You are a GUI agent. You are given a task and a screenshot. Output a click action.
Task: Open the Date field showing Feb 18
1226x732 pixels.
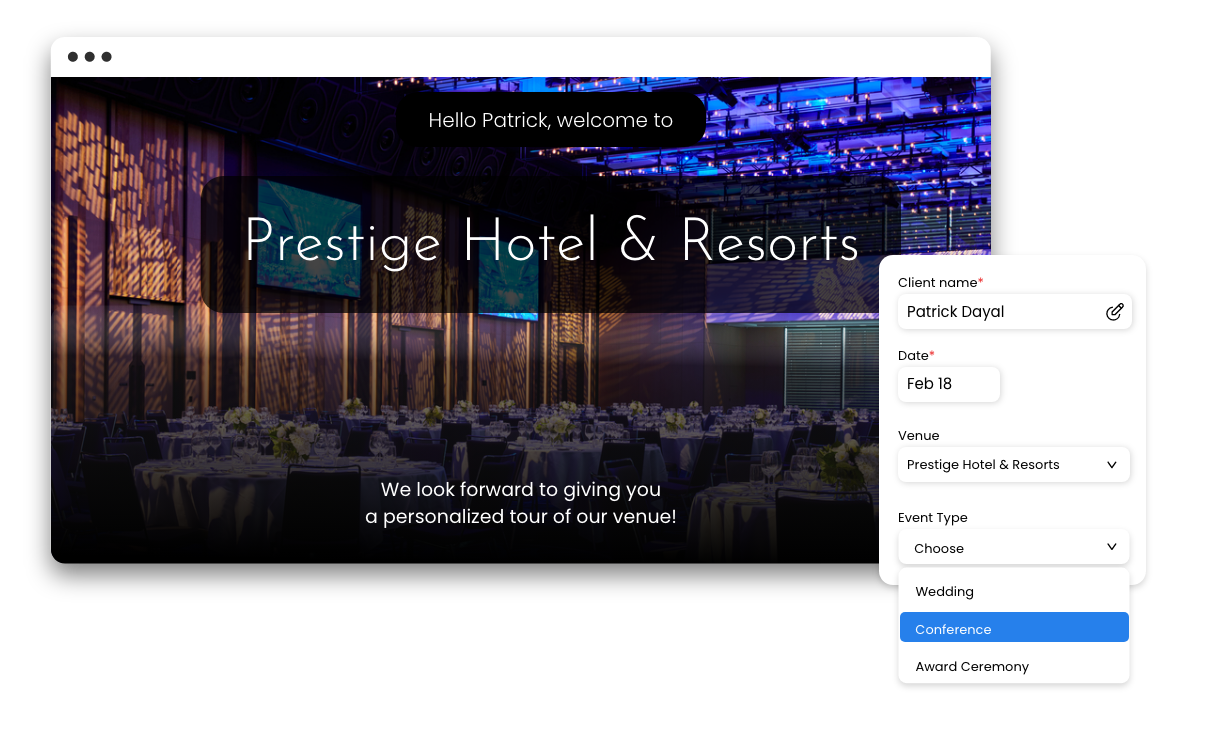click(x=948, y=384)
